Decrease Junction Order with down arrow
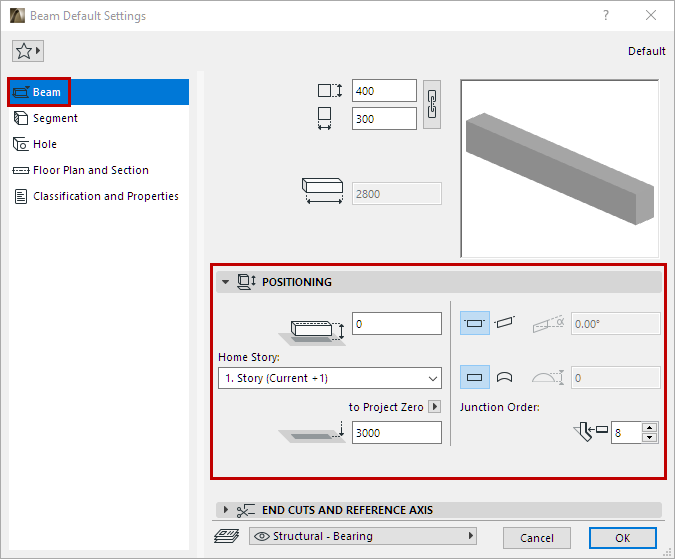The image size is (675, 559). (x=649, y=438)
